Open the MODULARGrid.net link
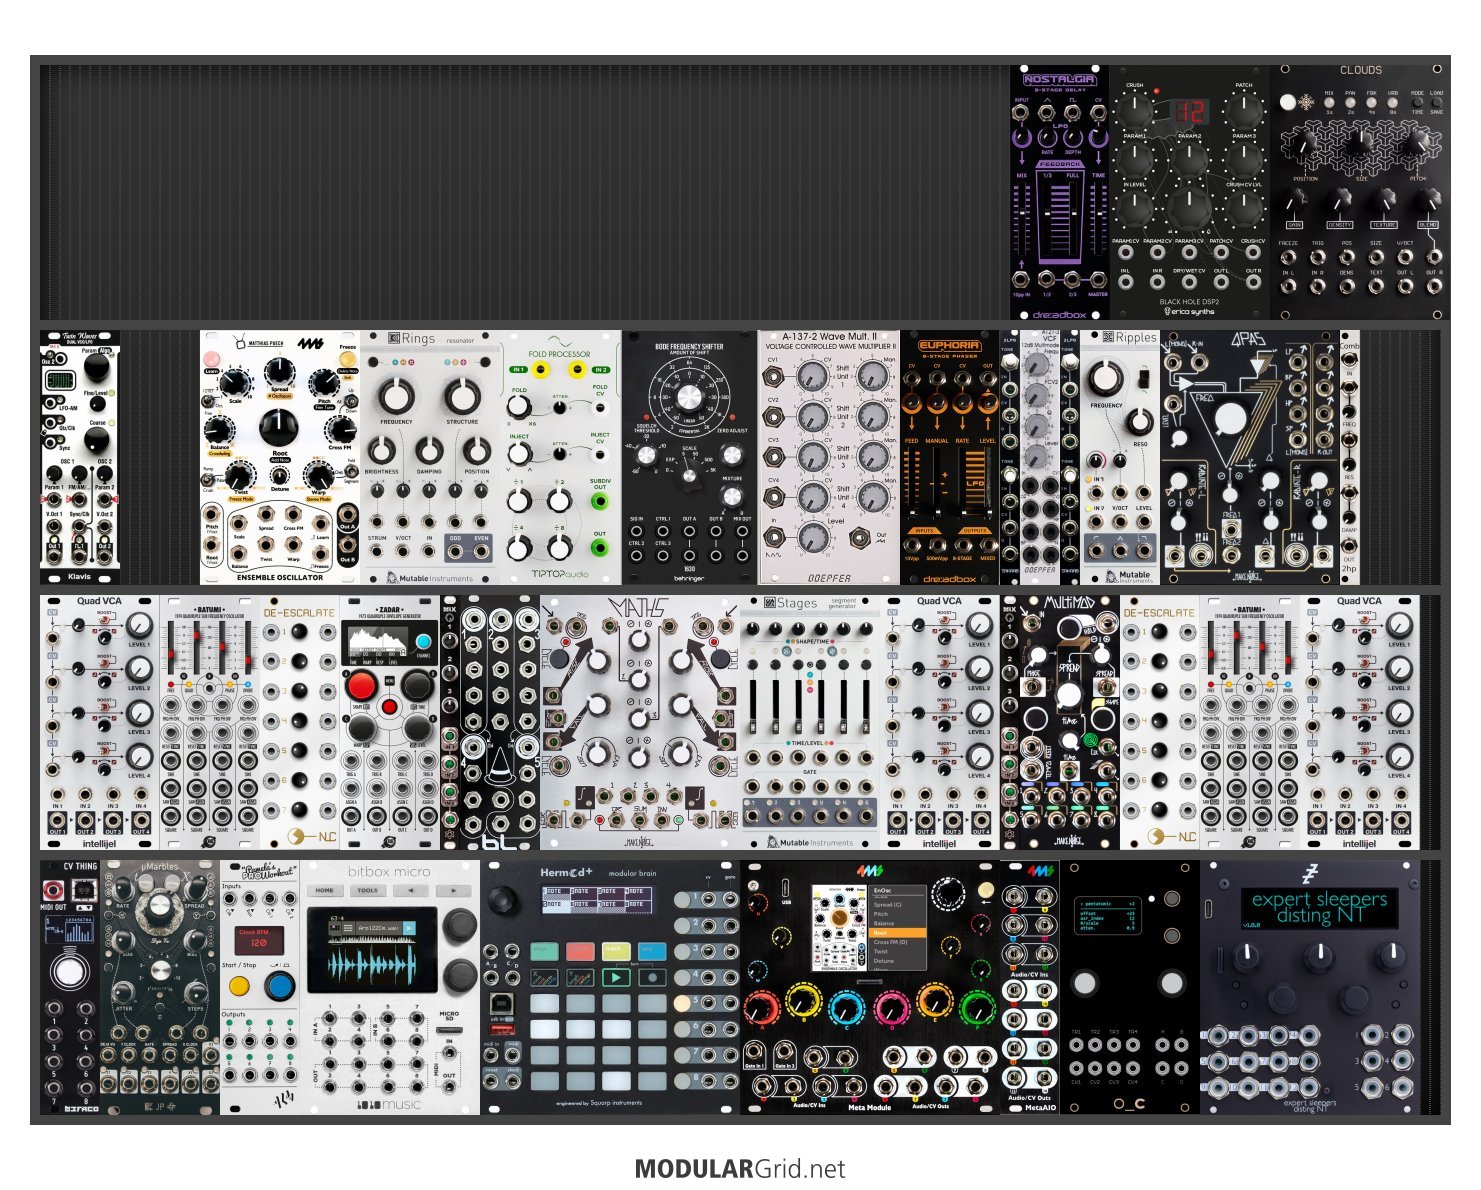Viewport: 1481px width, 1190px height. point(740,1169)
